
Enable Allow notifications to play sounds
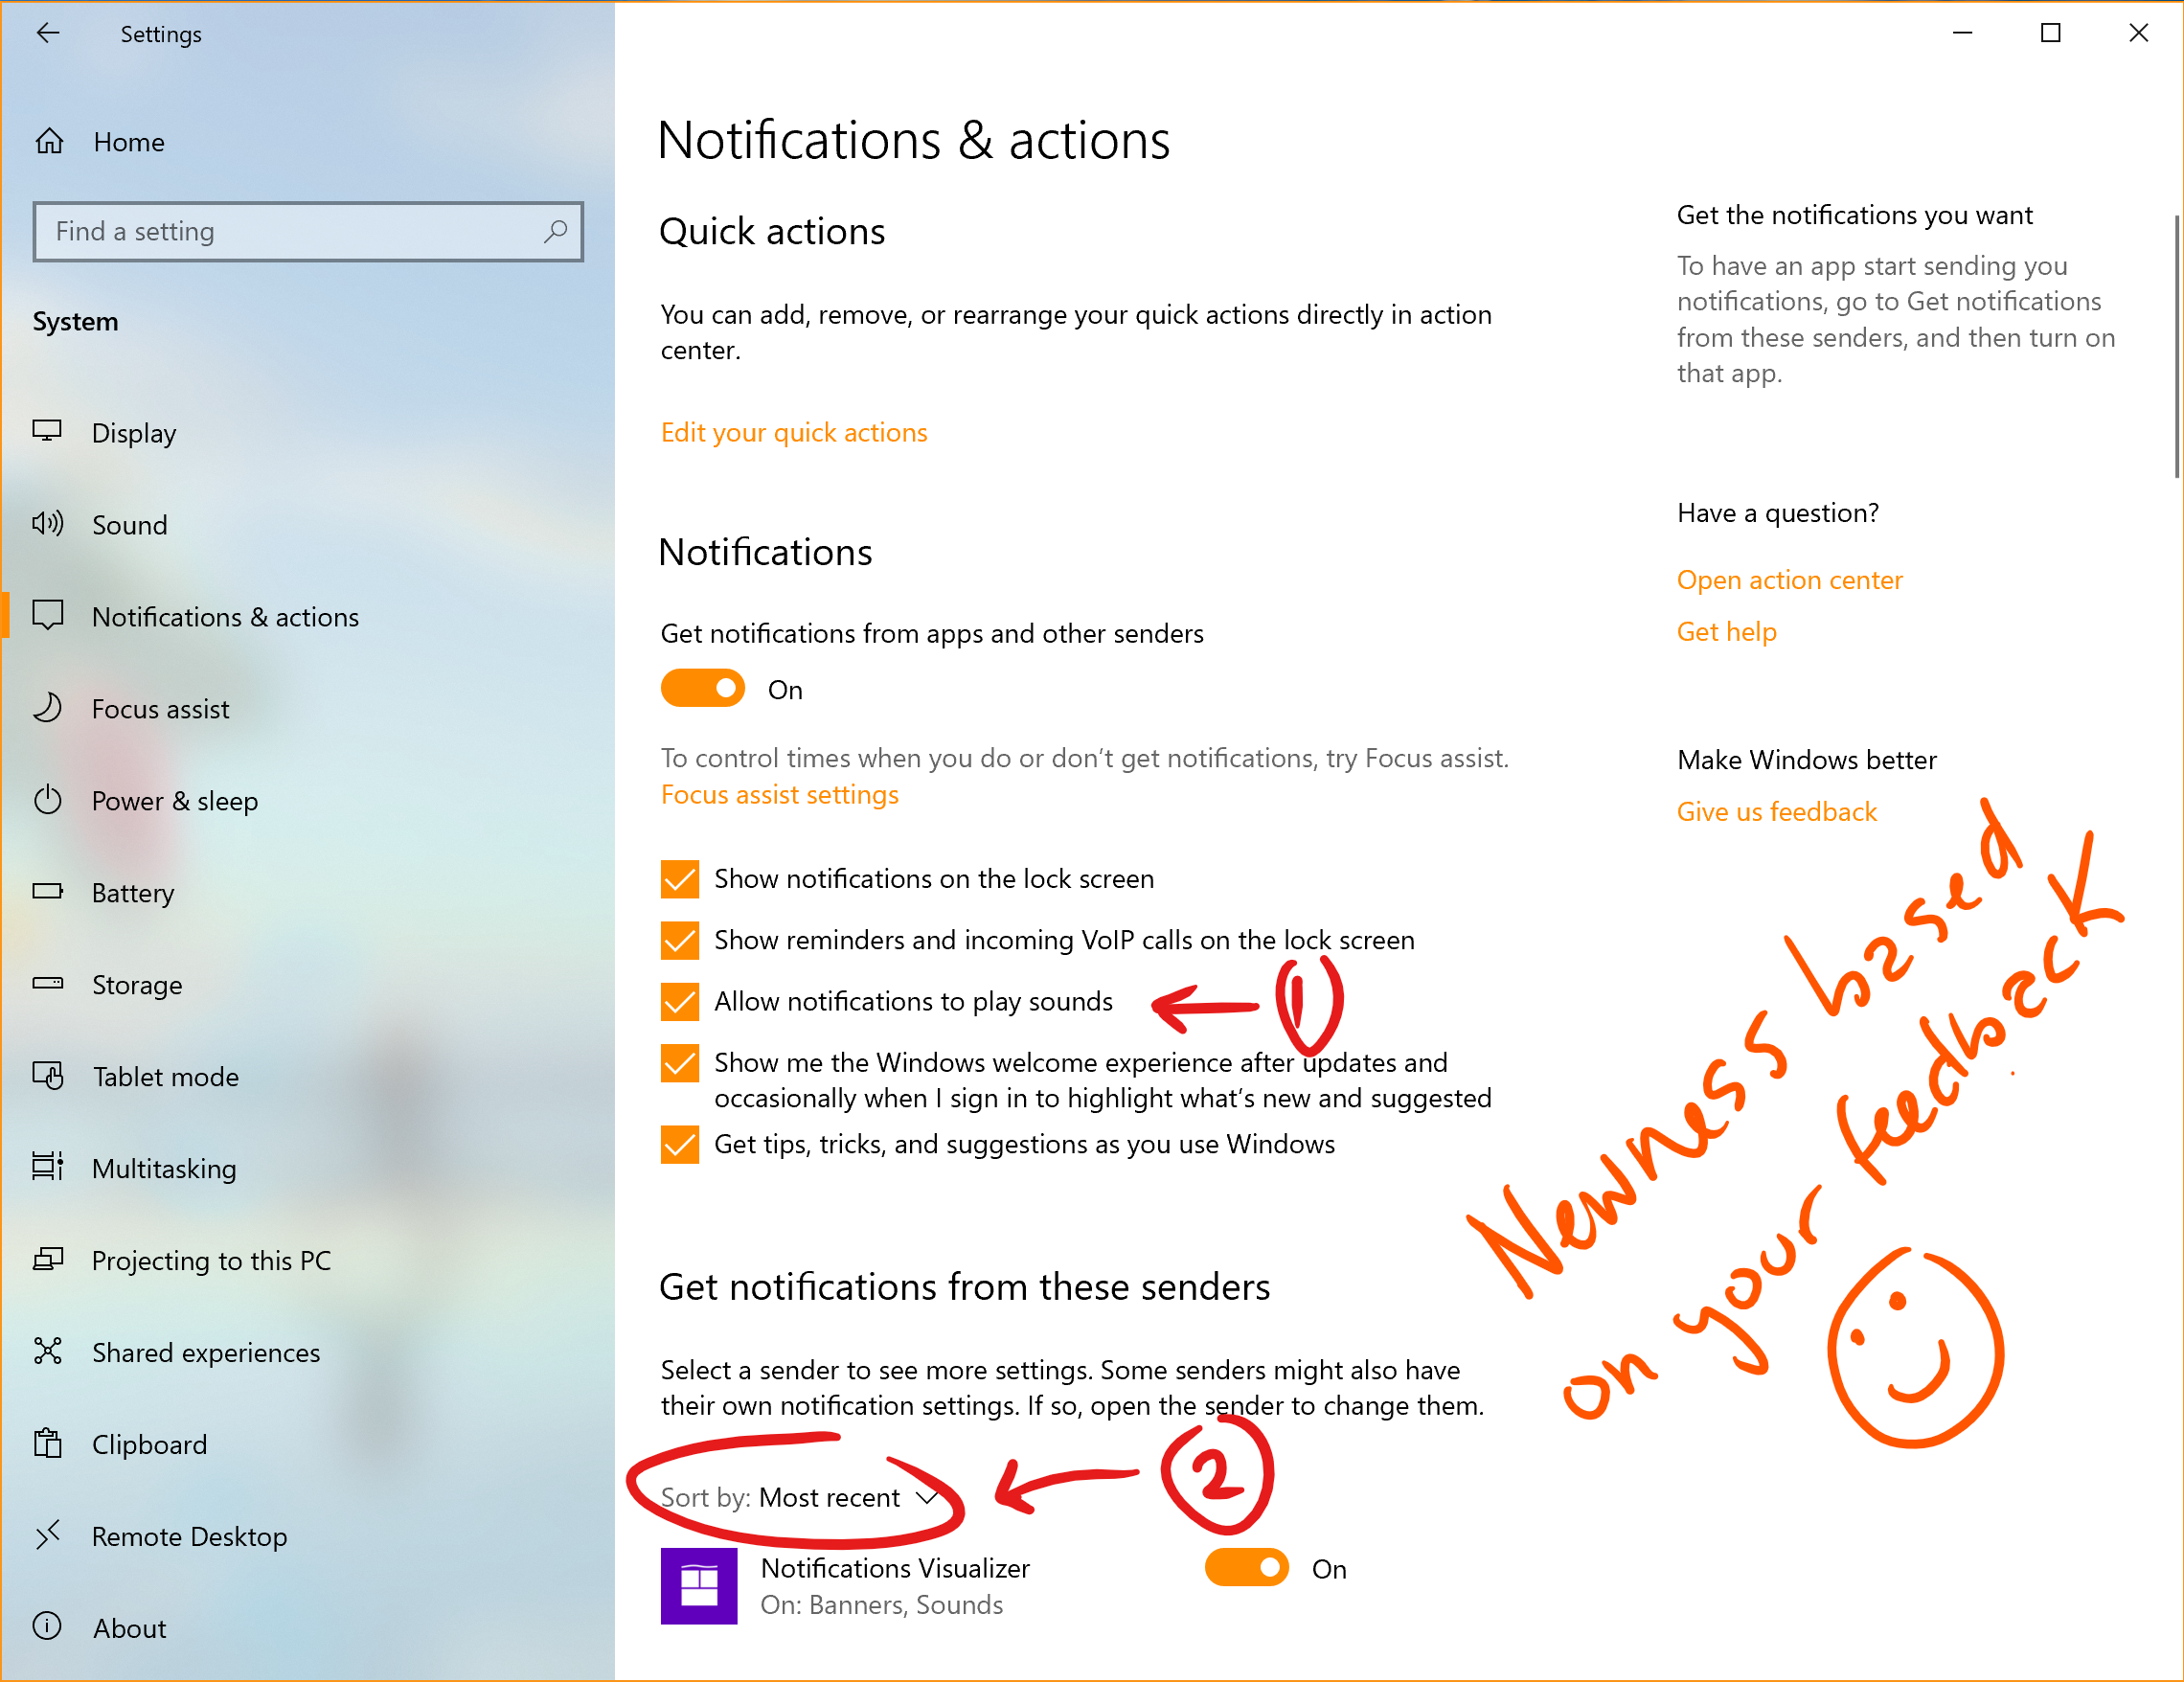coord(680,1002)
